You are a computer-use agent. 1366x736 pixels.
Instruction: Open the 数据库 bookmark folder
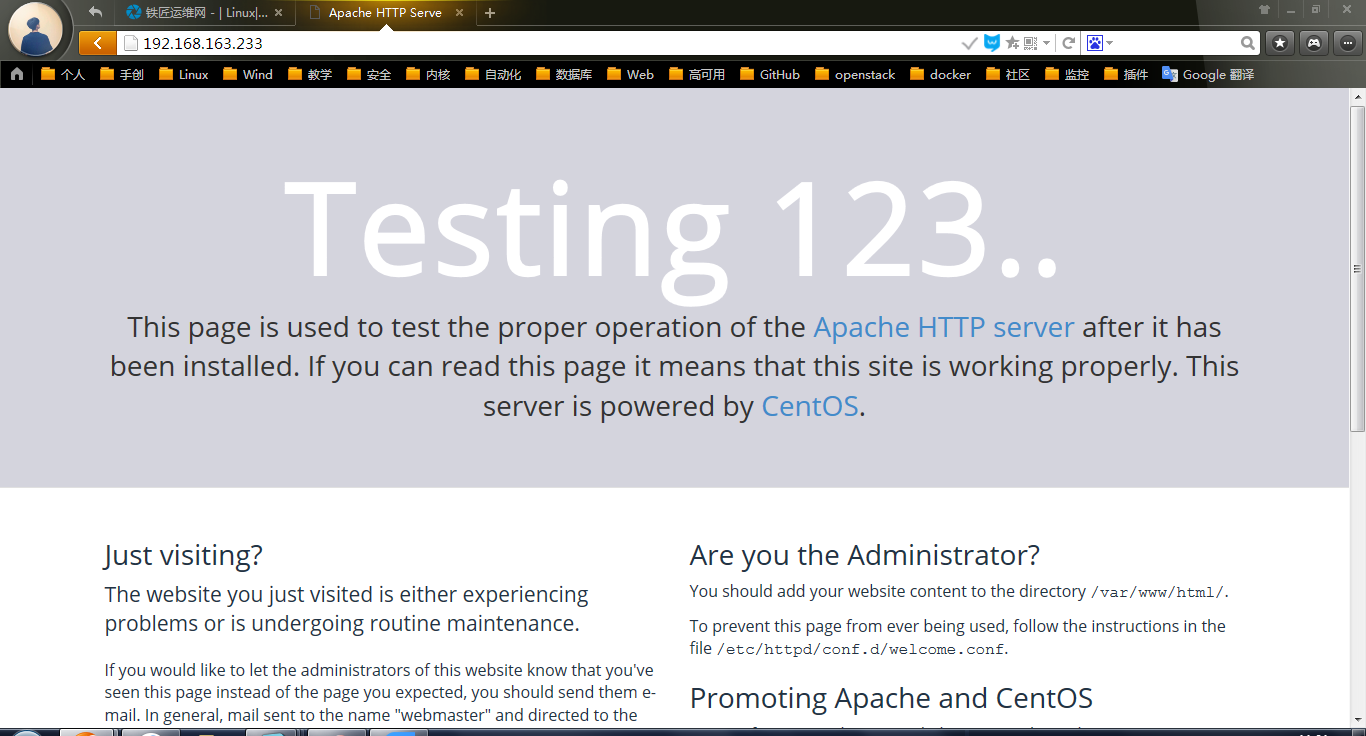click(x=564, y=74)
